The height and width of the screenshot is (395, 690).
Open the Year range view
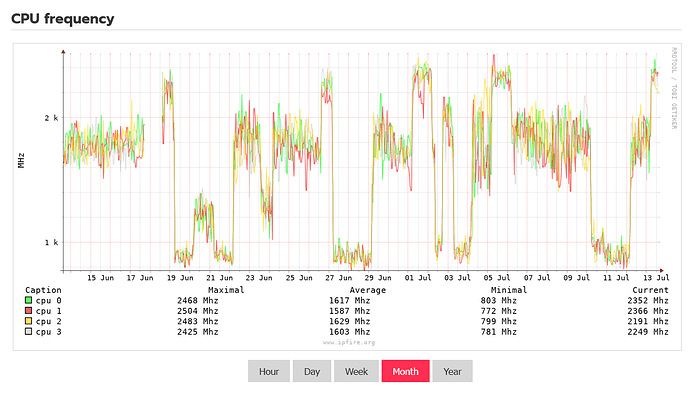pos(452,371)
